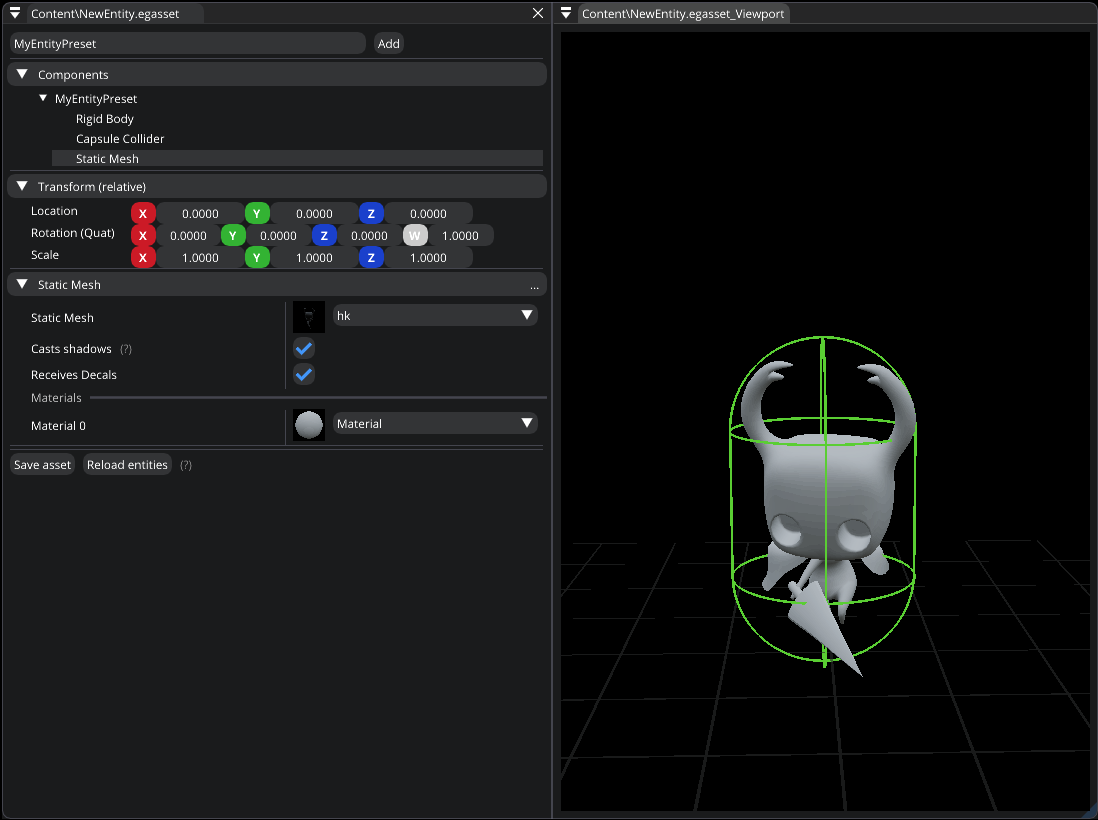Toggle the Receives Decals checkbox
Viewport: 1098px width, 820px height.
pyautogui.click(x=304, y=375)
